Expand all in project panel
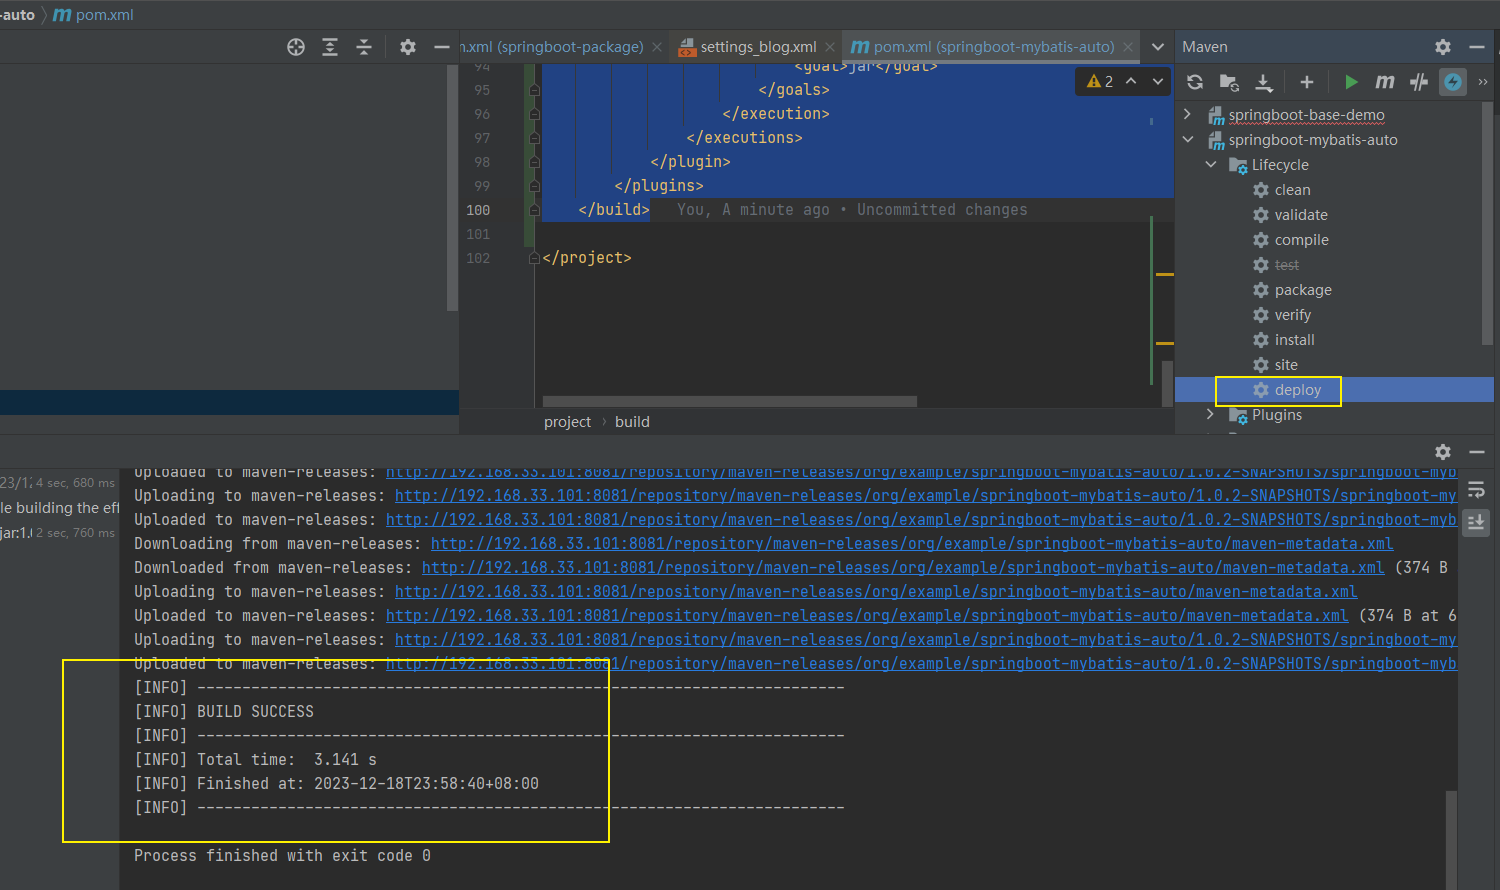This screenshot has width=1500, height=890. click(x=330, y=47)
